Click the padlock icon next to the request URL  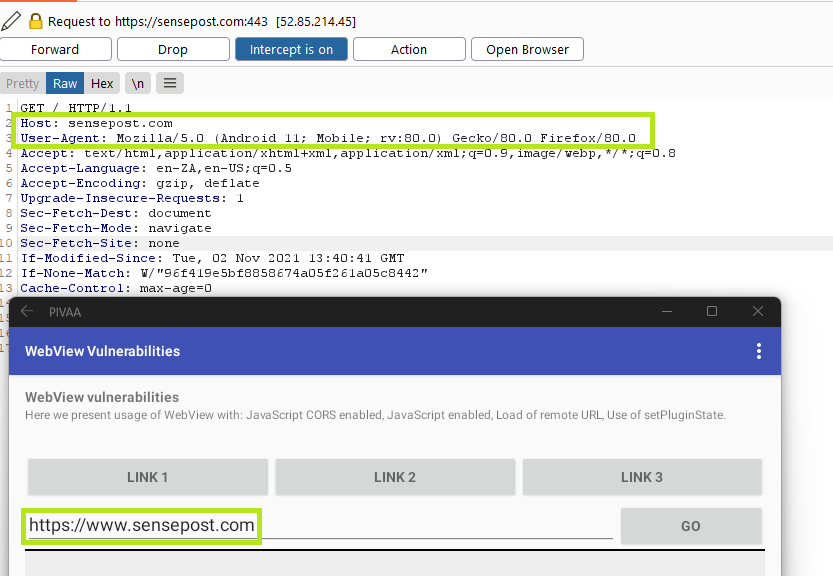pos(36,21)
